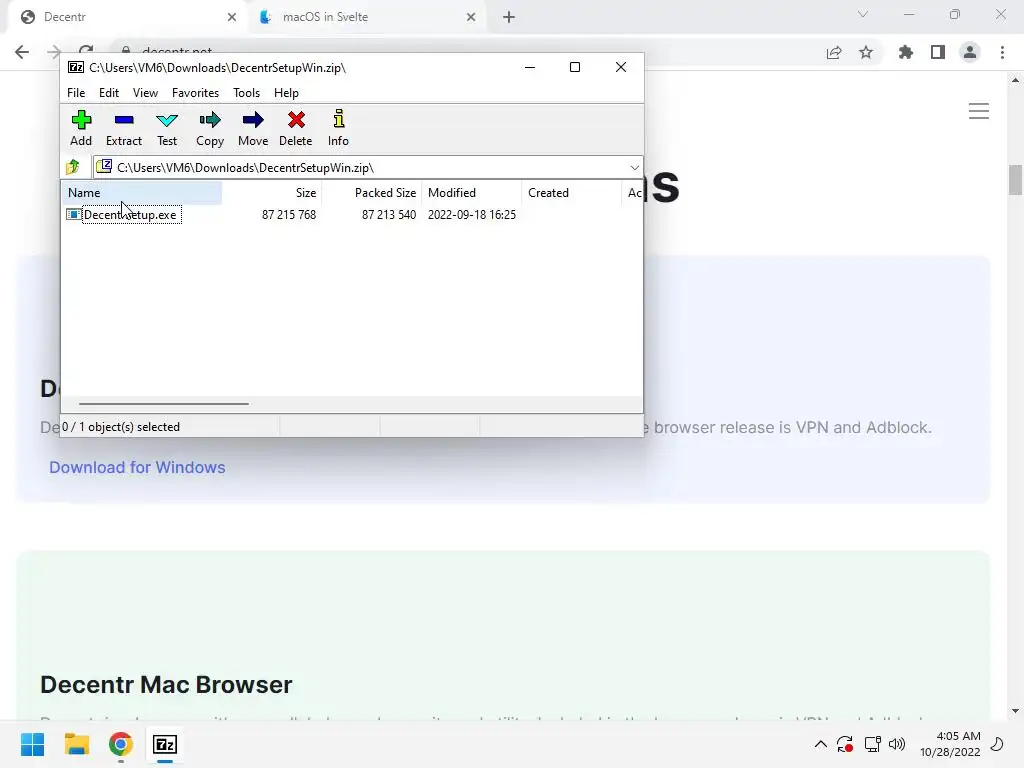1024x768 pixels.
Task: Open the Chrome three-dot menu
Action: pos(1002,52)
